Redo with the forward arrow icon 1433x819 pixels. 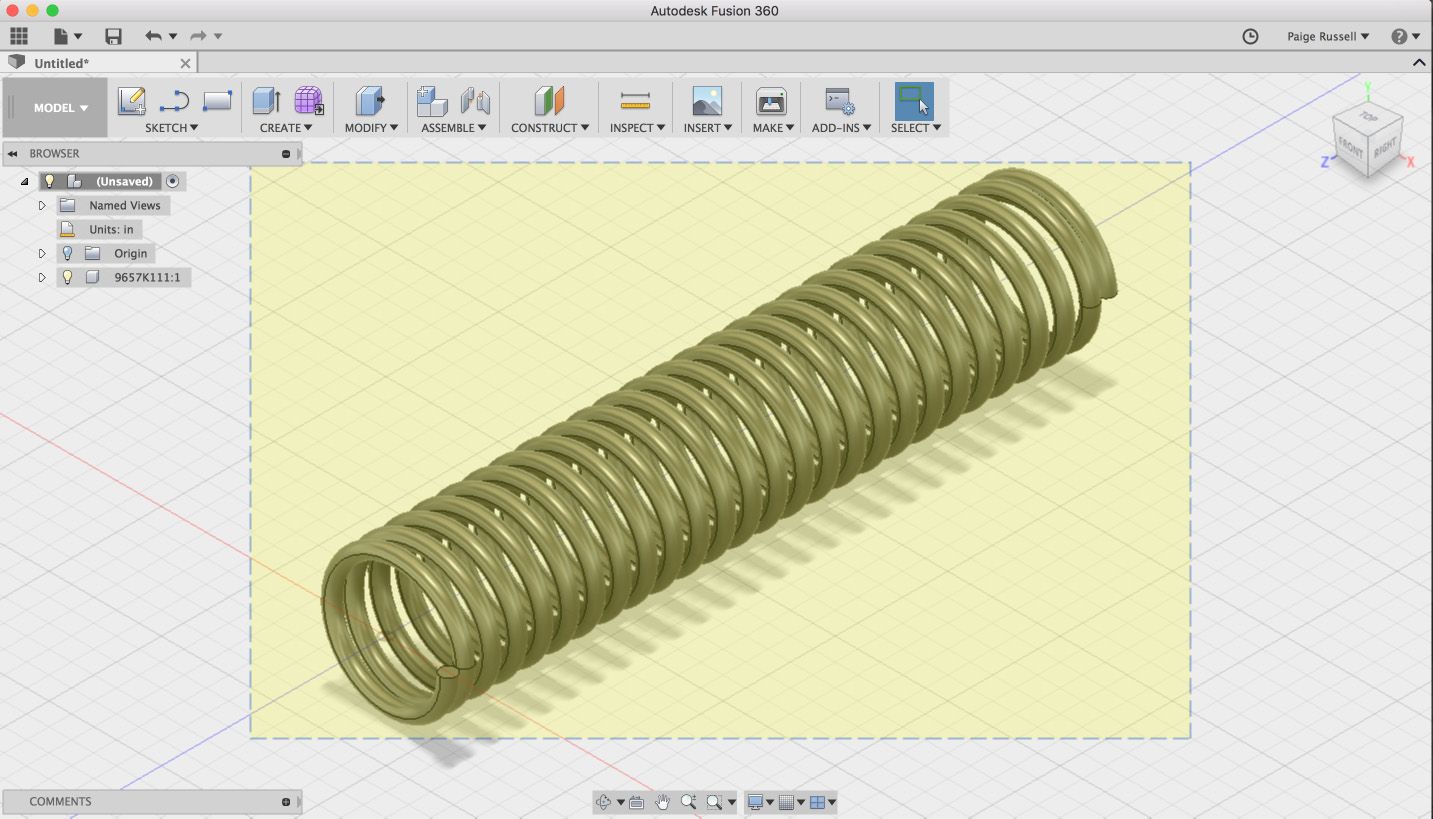(198, 36)
